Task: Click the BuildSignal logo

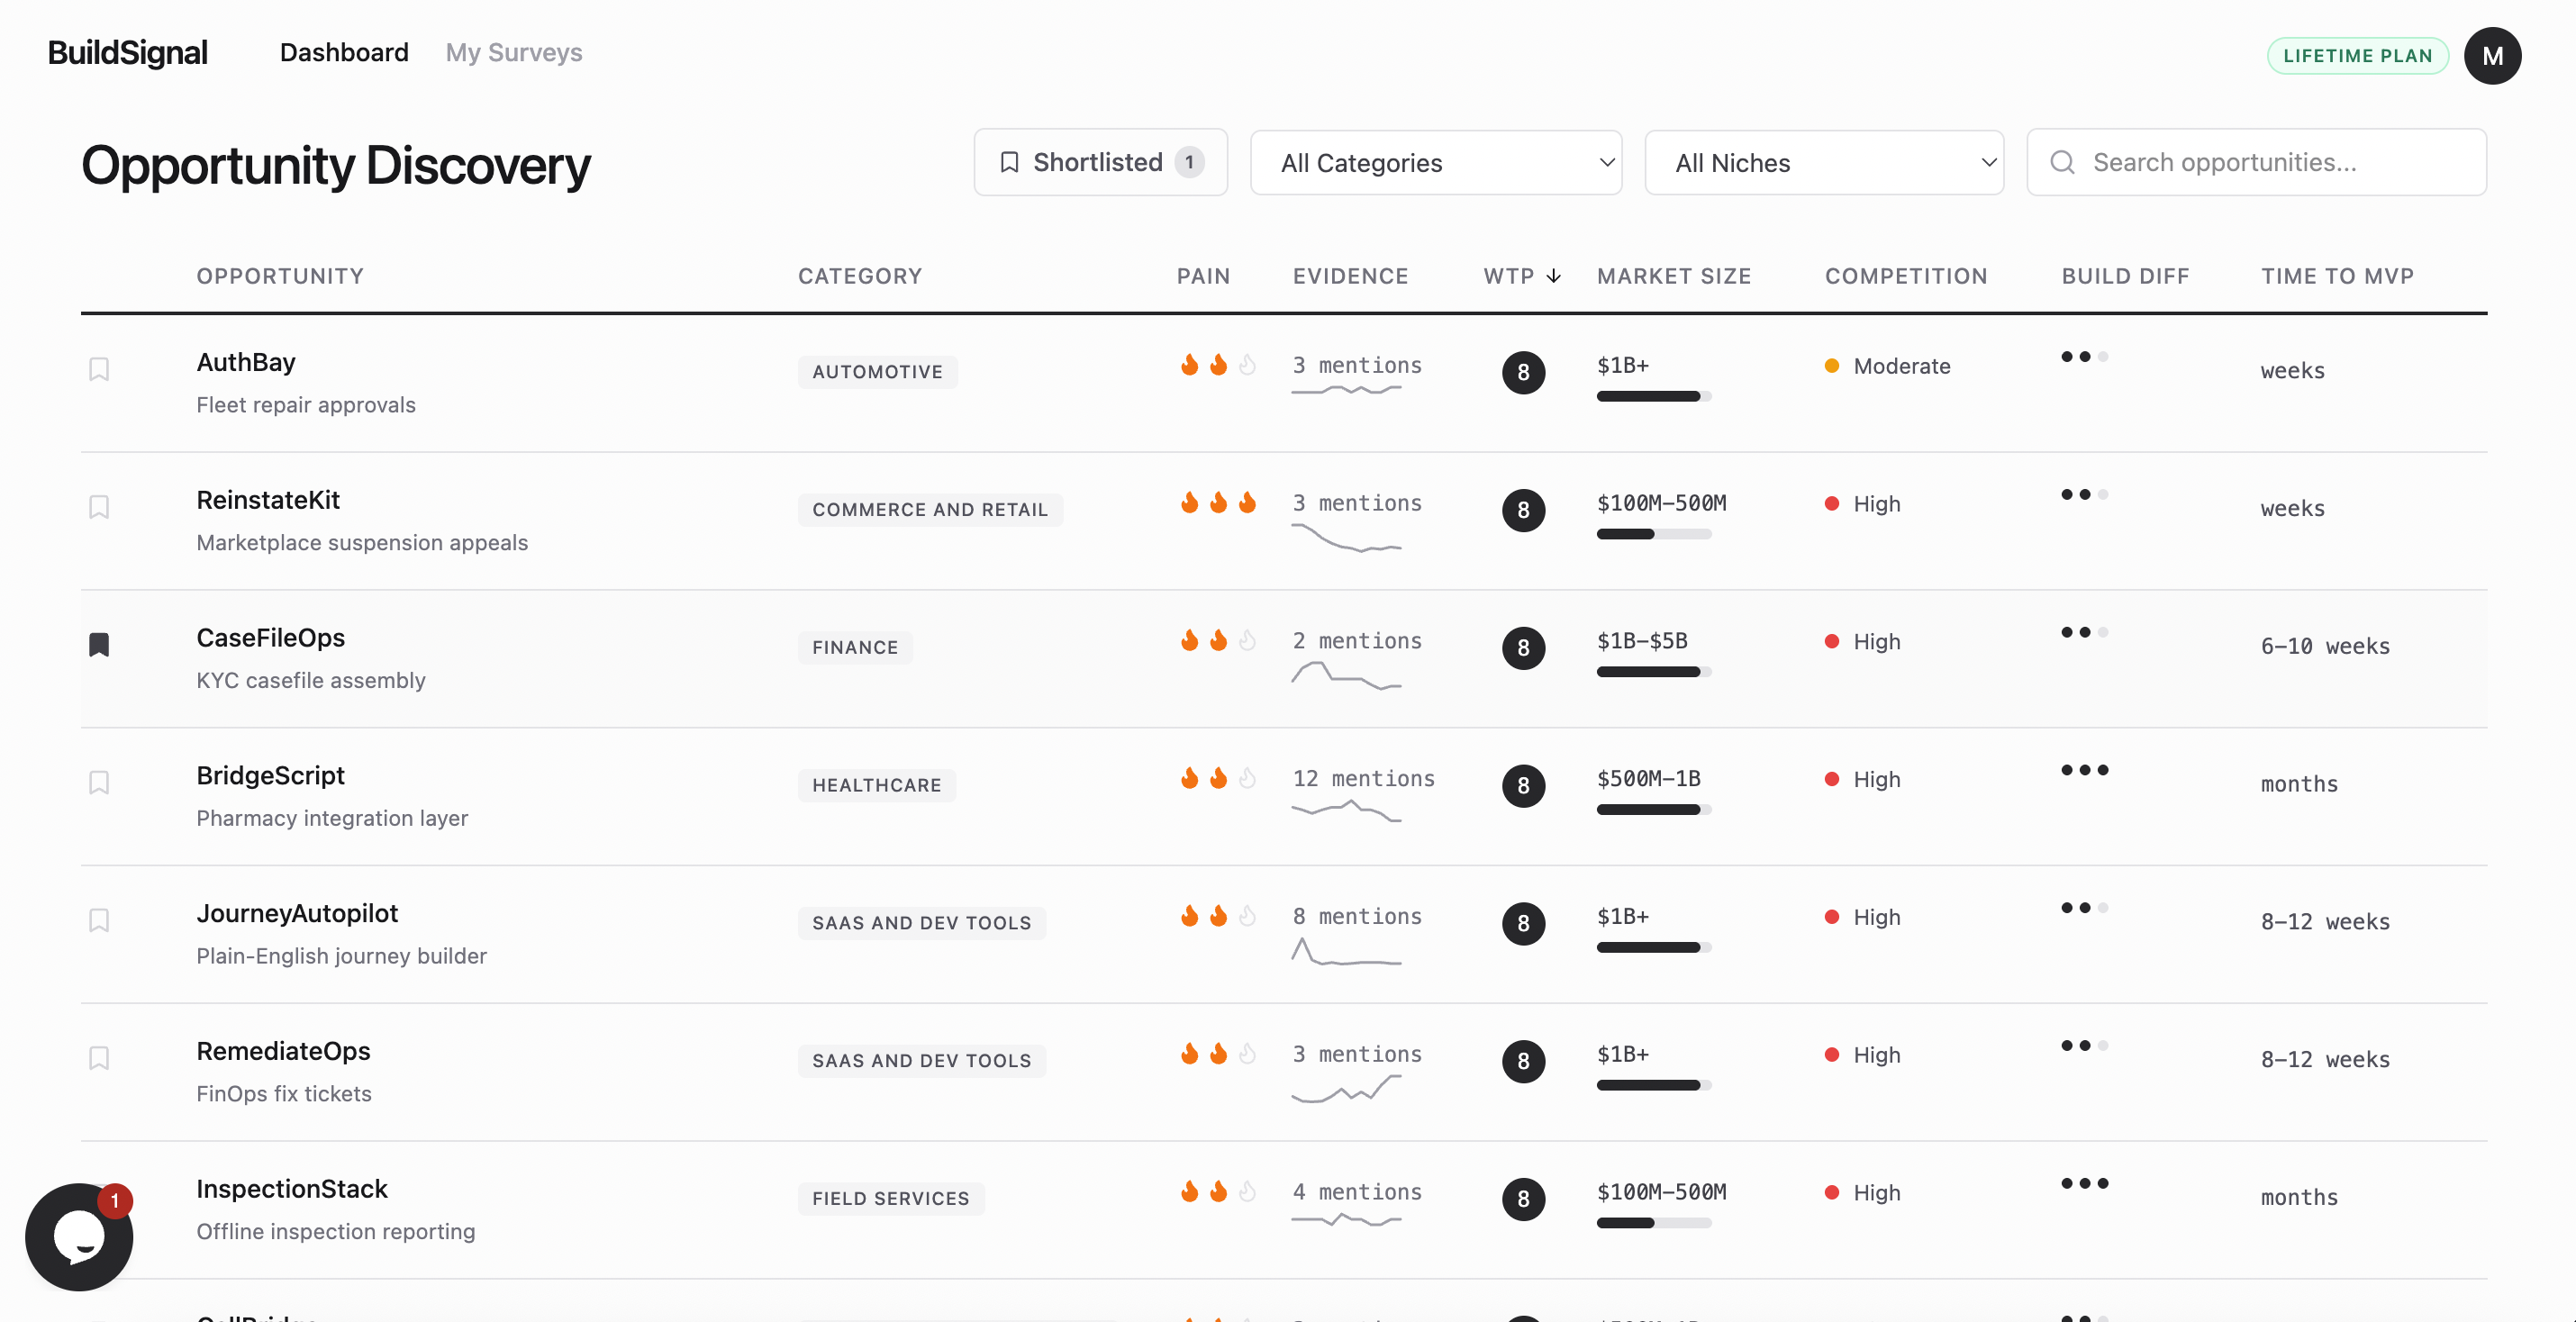Action: point(128,52)
